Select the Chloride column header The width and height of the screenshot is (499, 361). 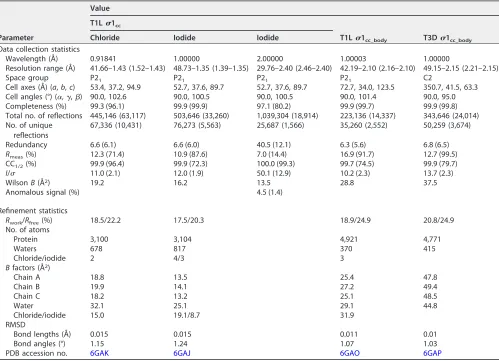105,38
